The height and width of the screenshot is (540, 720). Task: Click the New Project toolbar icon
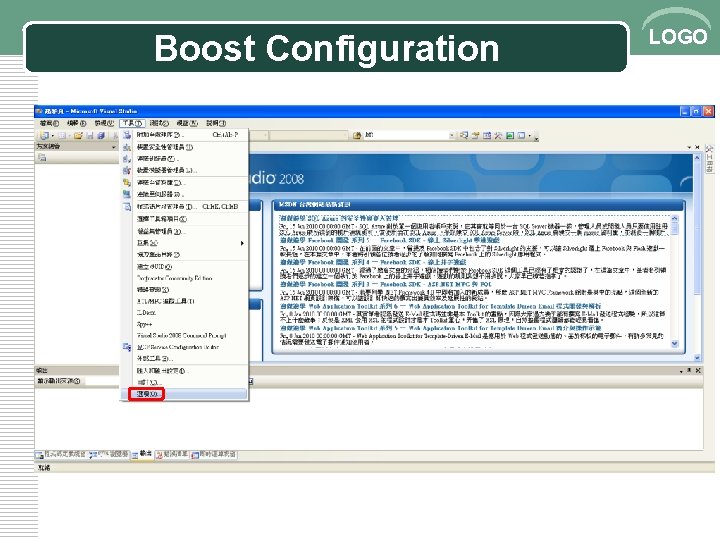click(45, 135)
